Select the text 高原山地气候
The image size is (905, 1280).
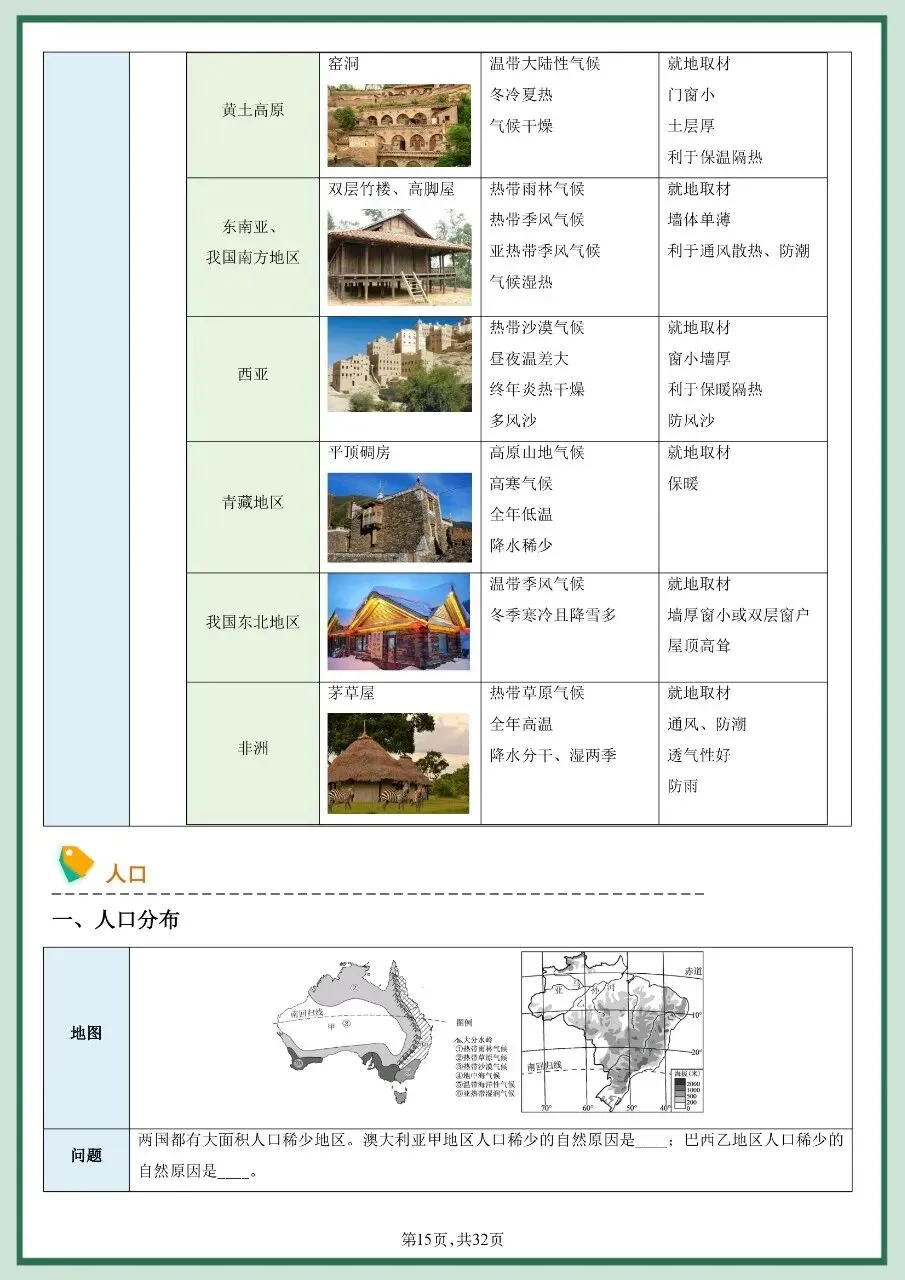coord(537,453)
